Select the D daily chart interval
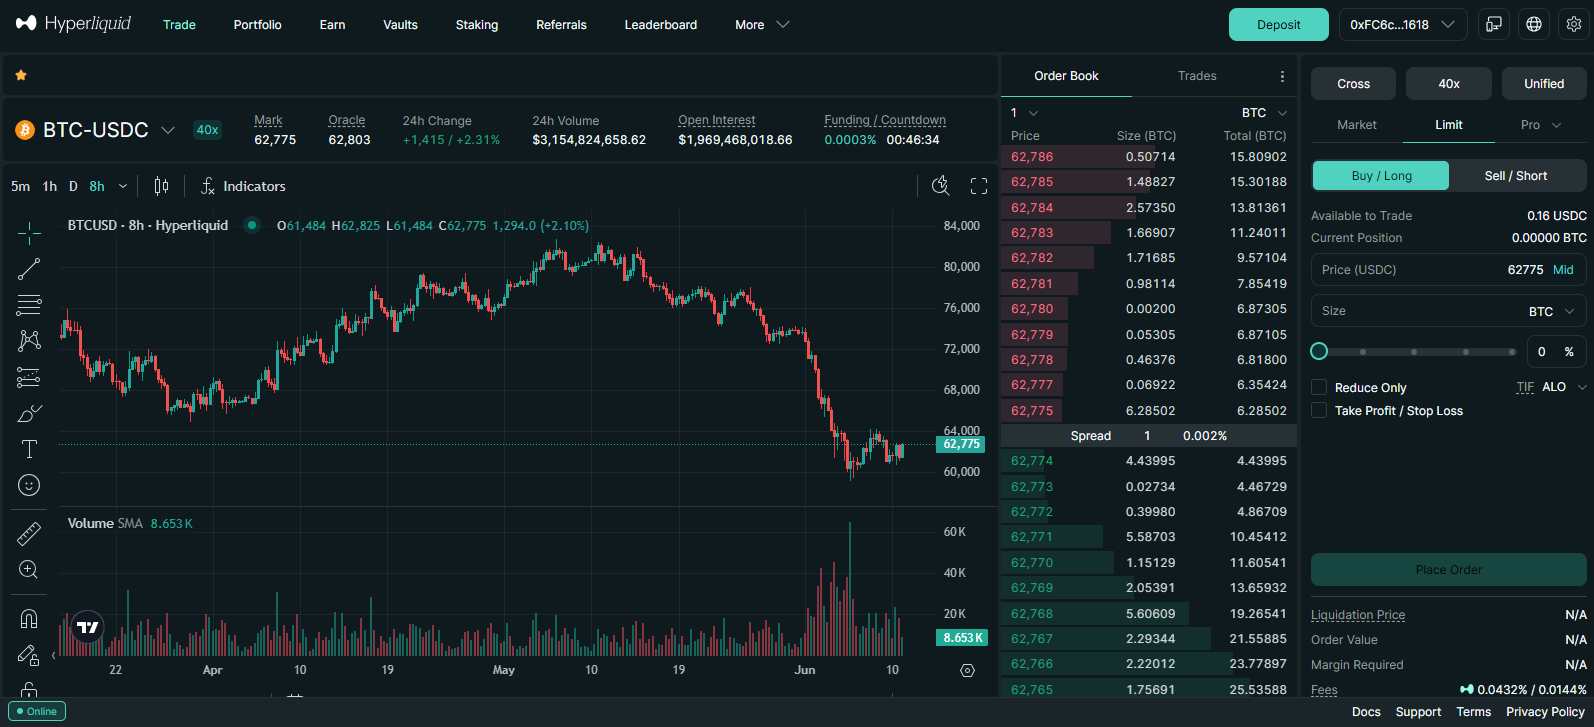1594x727 pixels. coord(73,186)
